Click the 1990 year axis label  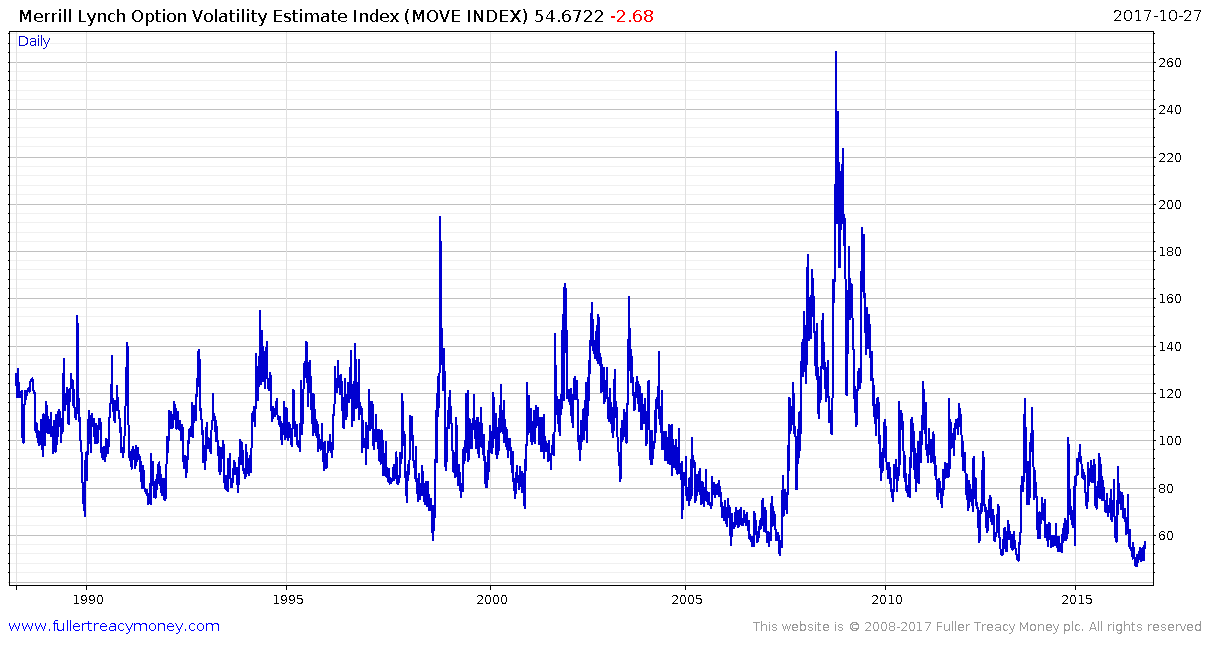click(x=89, y=598)
